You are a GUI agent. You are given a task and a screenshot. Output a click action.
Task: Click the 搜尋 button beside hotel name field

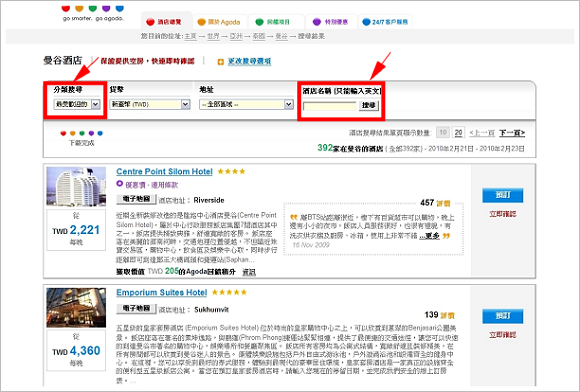coord(368,105)
